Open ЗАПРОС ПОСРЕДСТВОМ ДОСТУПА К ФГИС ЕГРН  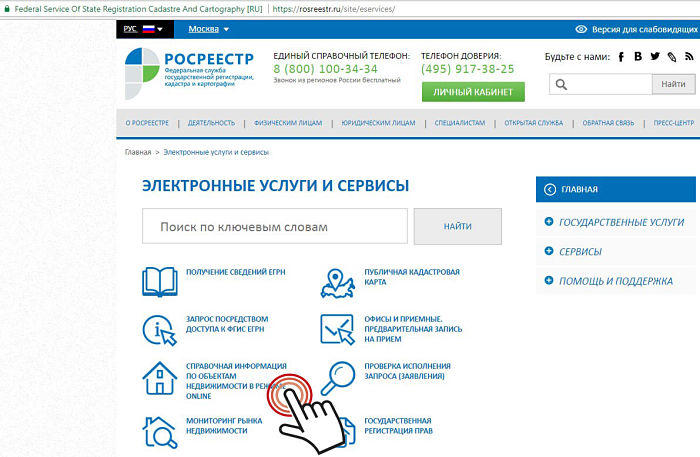pos(227,324)
